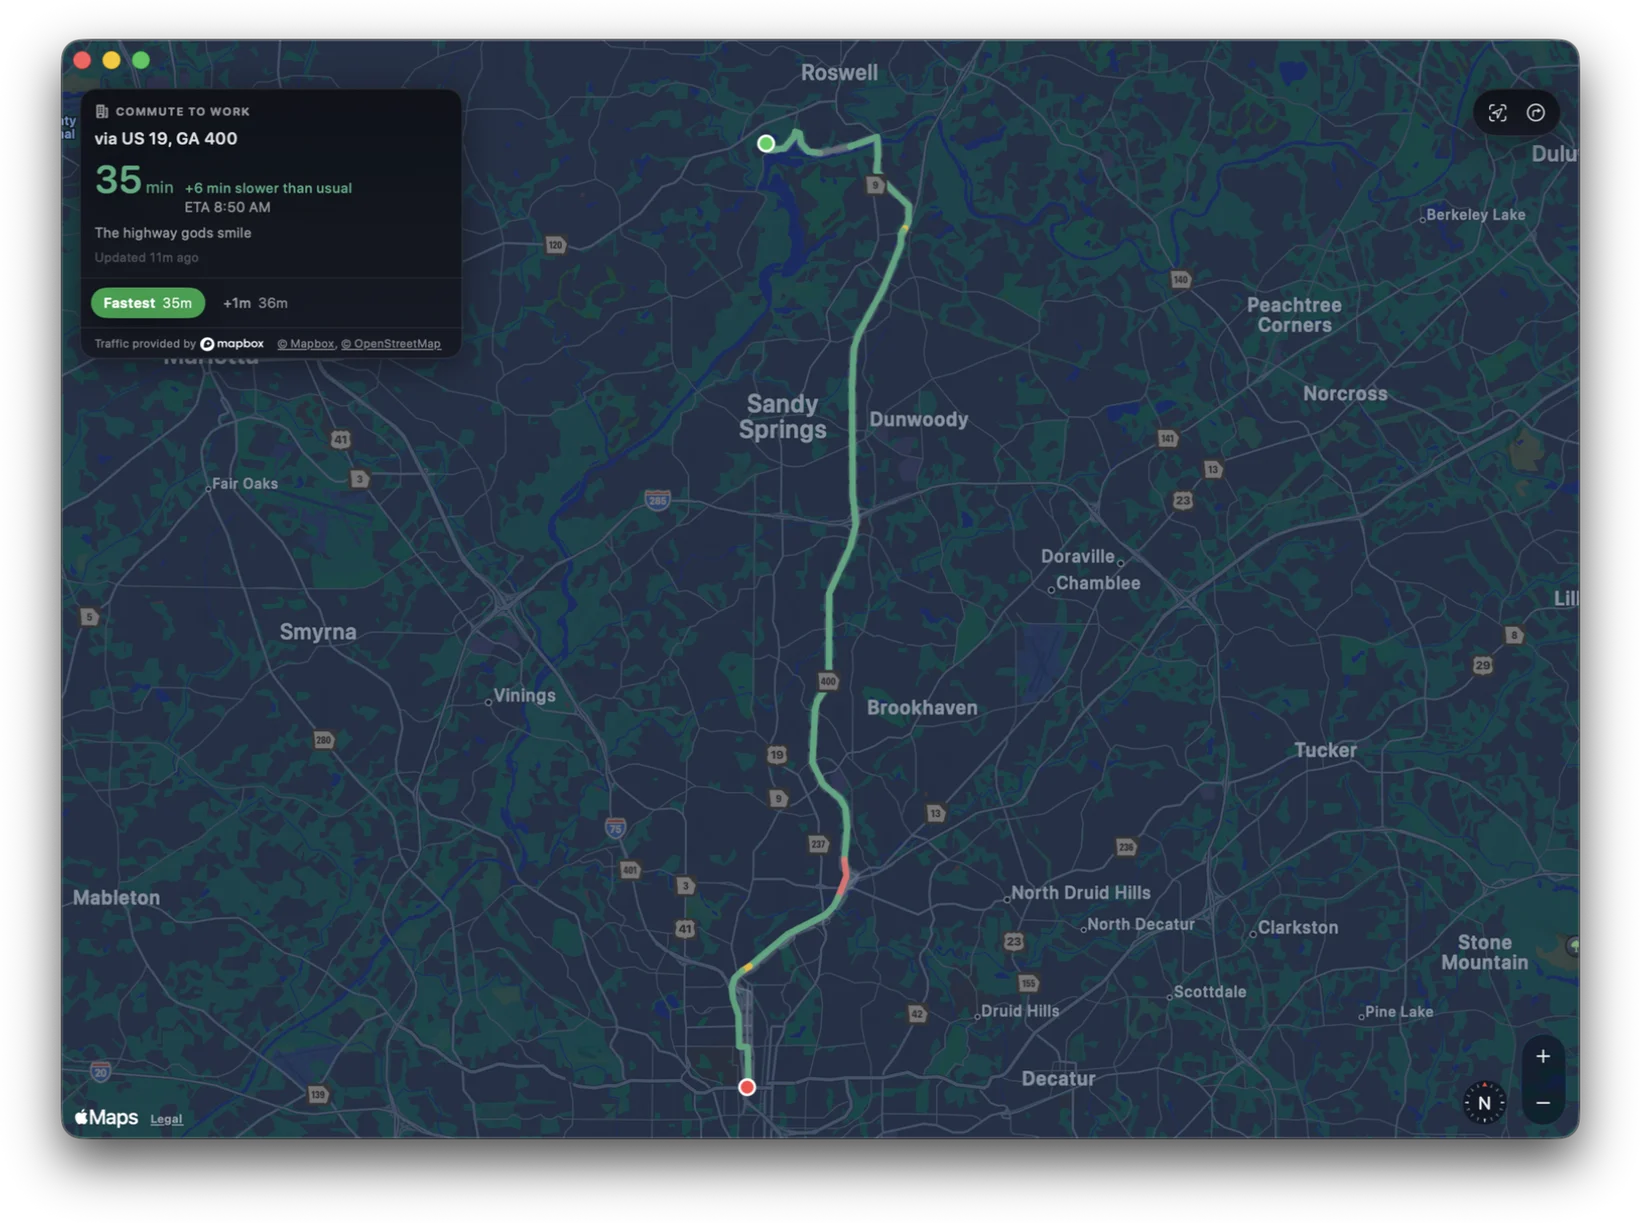Click the Roswell map label
This screenshot has height=1223, width=1640.
pos(839,73)
